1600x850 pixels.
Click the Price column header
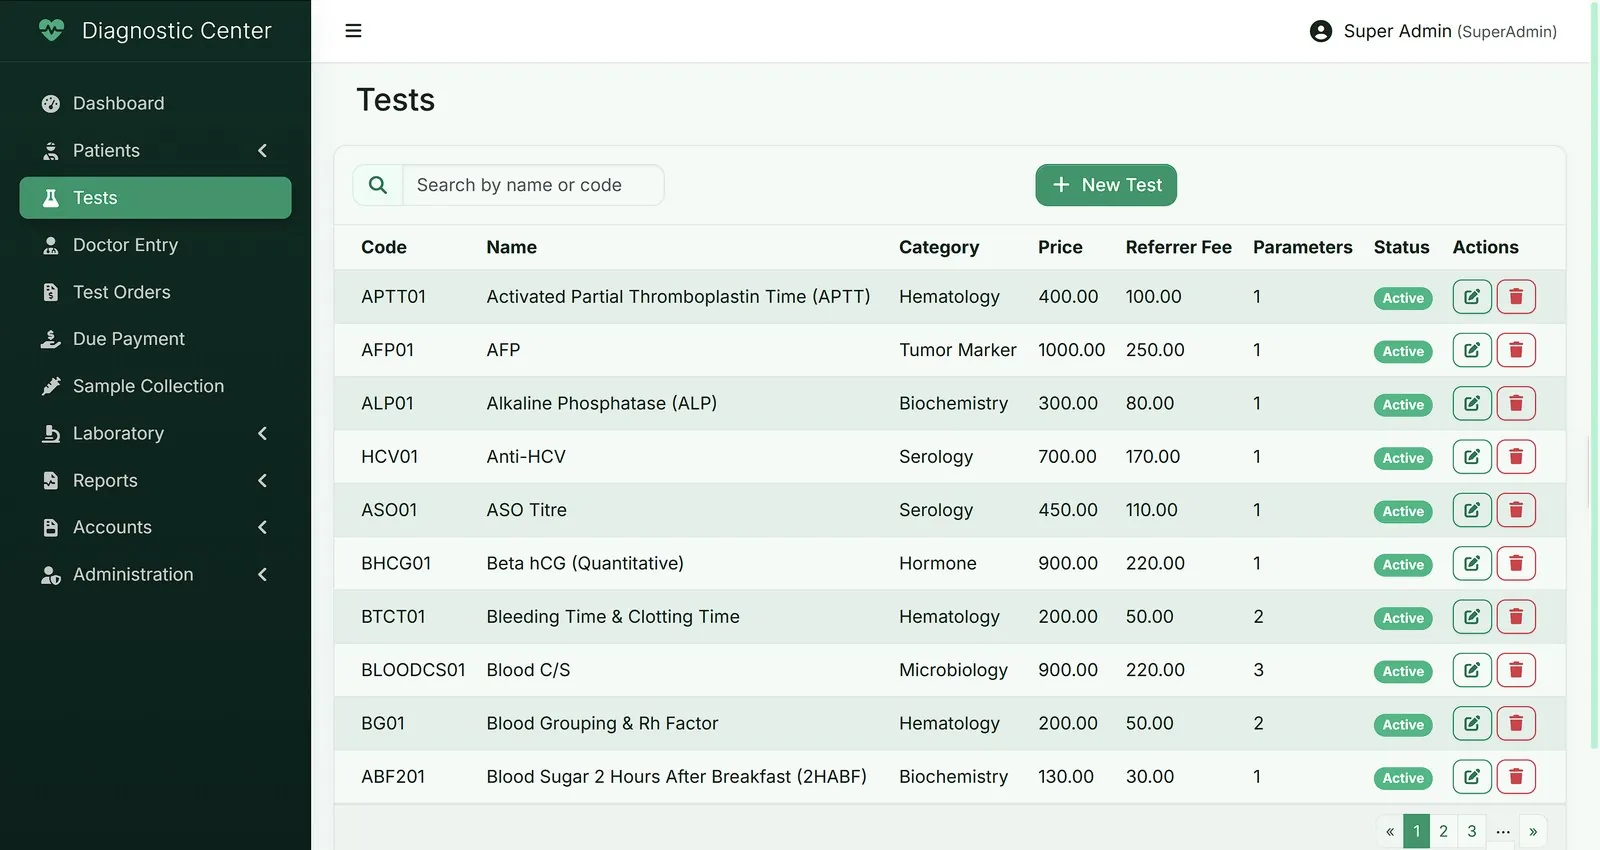tap(1060, 247)
